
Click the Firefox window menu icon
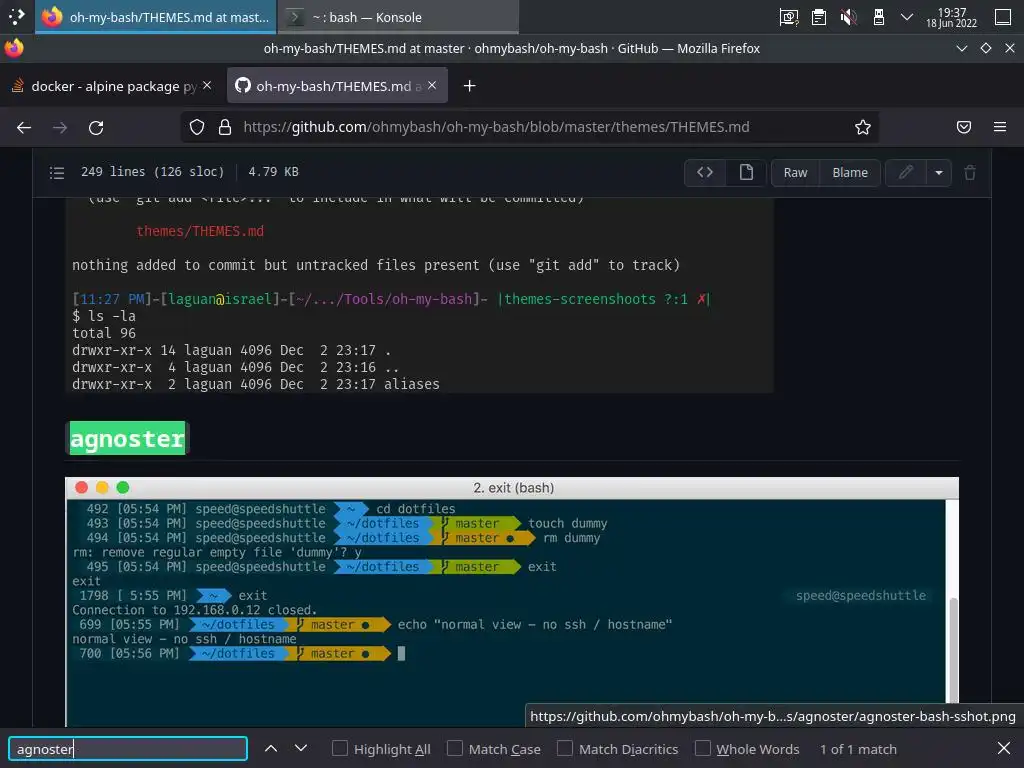point(14,48)
